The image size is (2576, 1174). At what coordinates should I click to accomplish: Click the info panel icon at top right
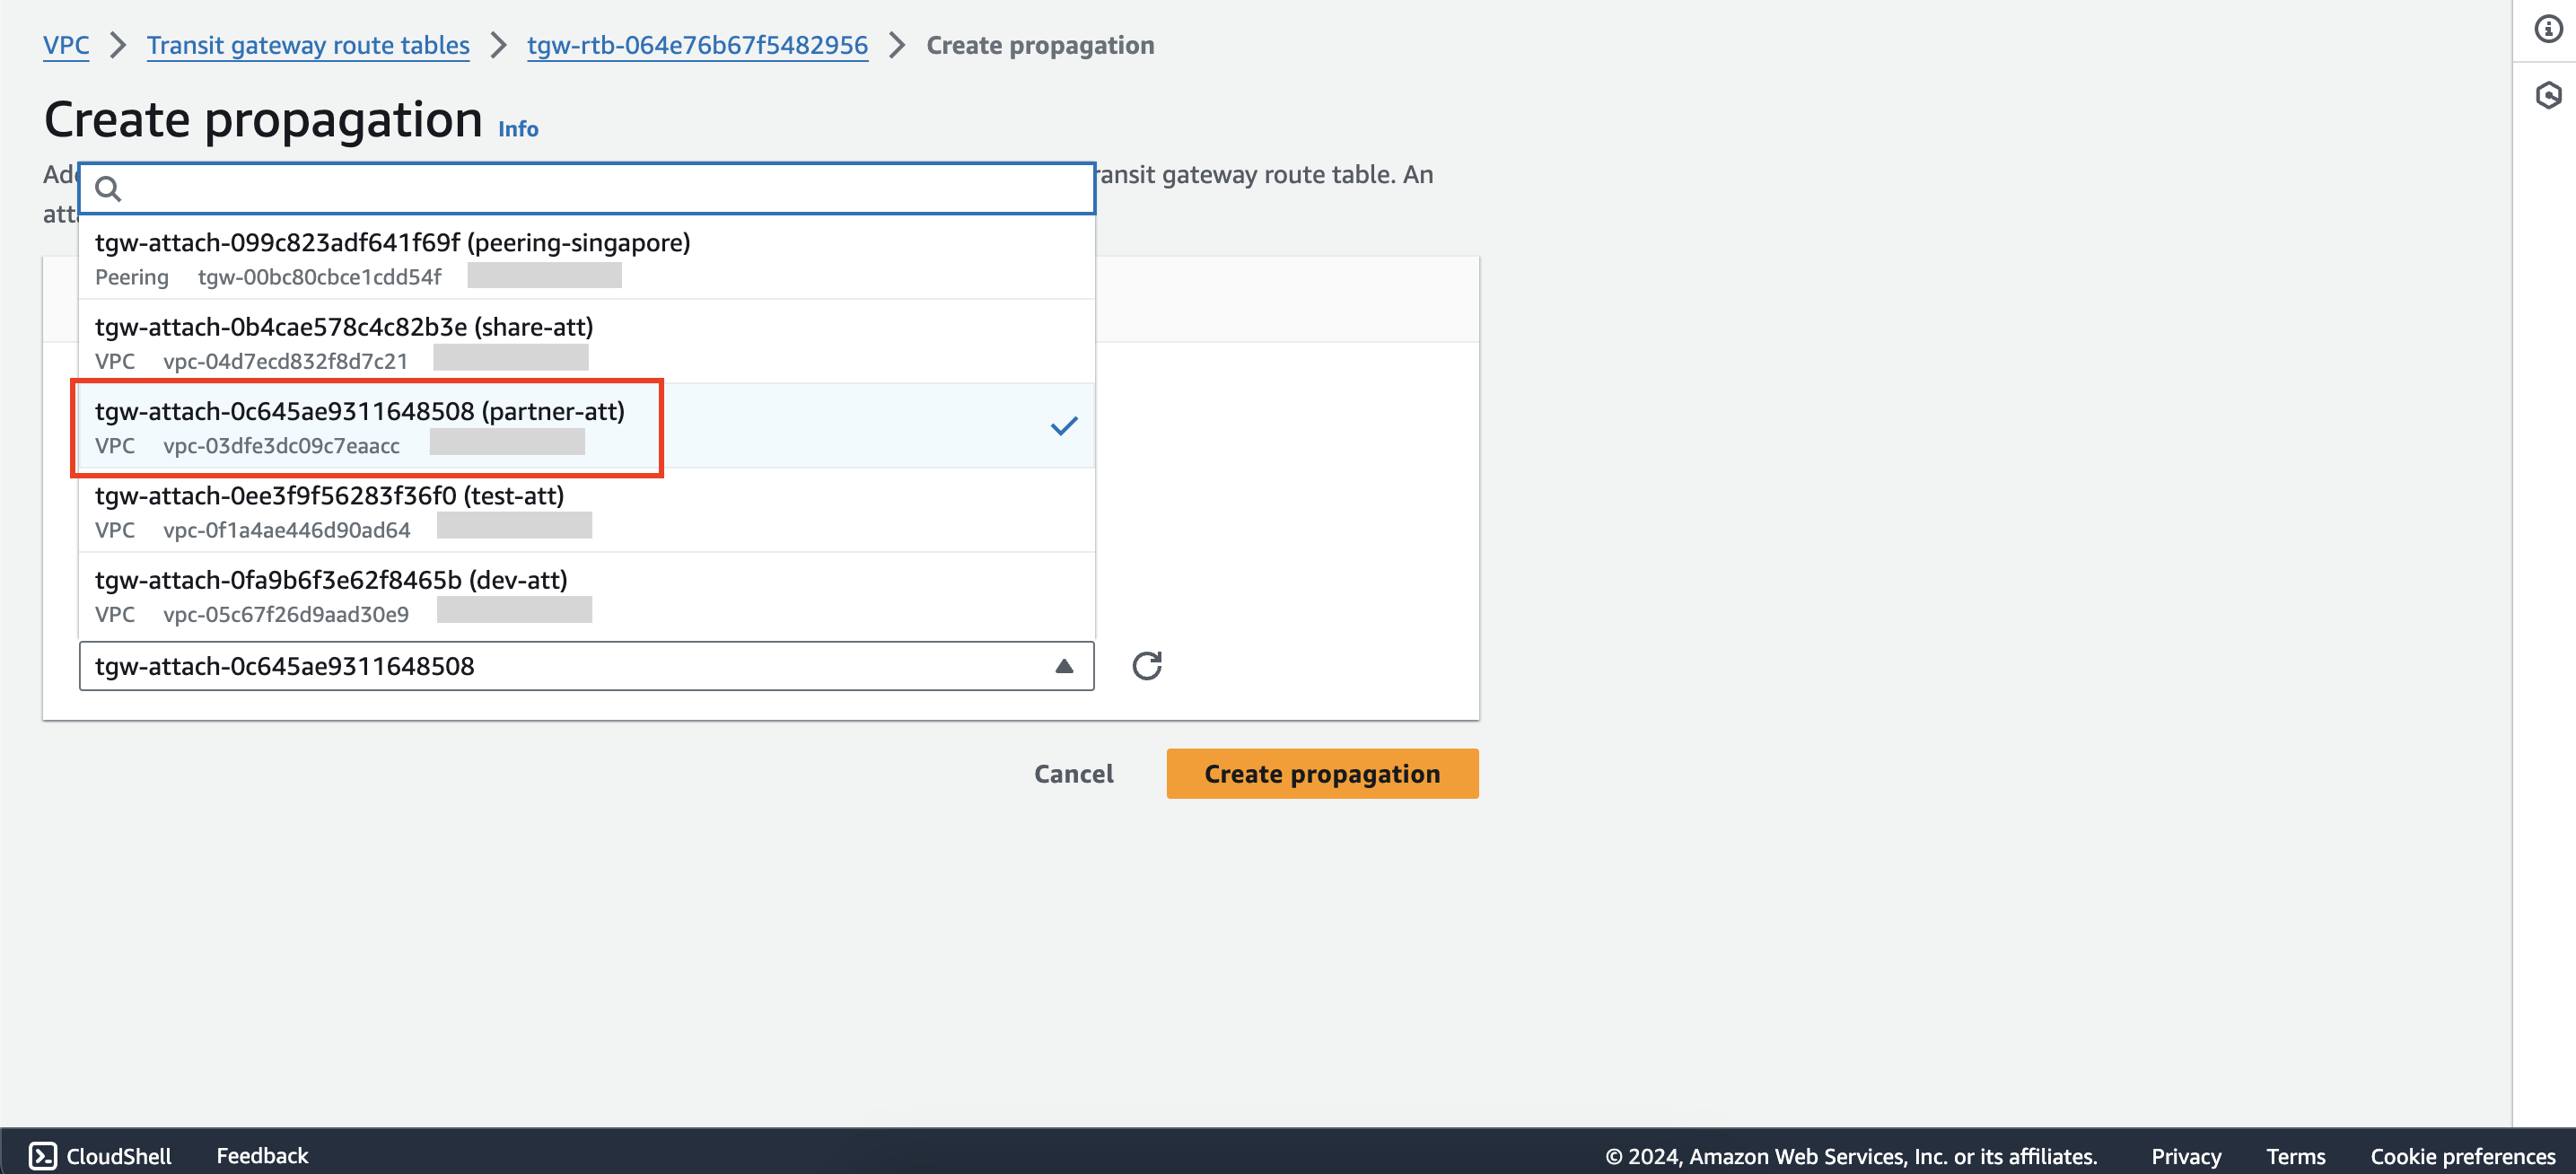2548,29
